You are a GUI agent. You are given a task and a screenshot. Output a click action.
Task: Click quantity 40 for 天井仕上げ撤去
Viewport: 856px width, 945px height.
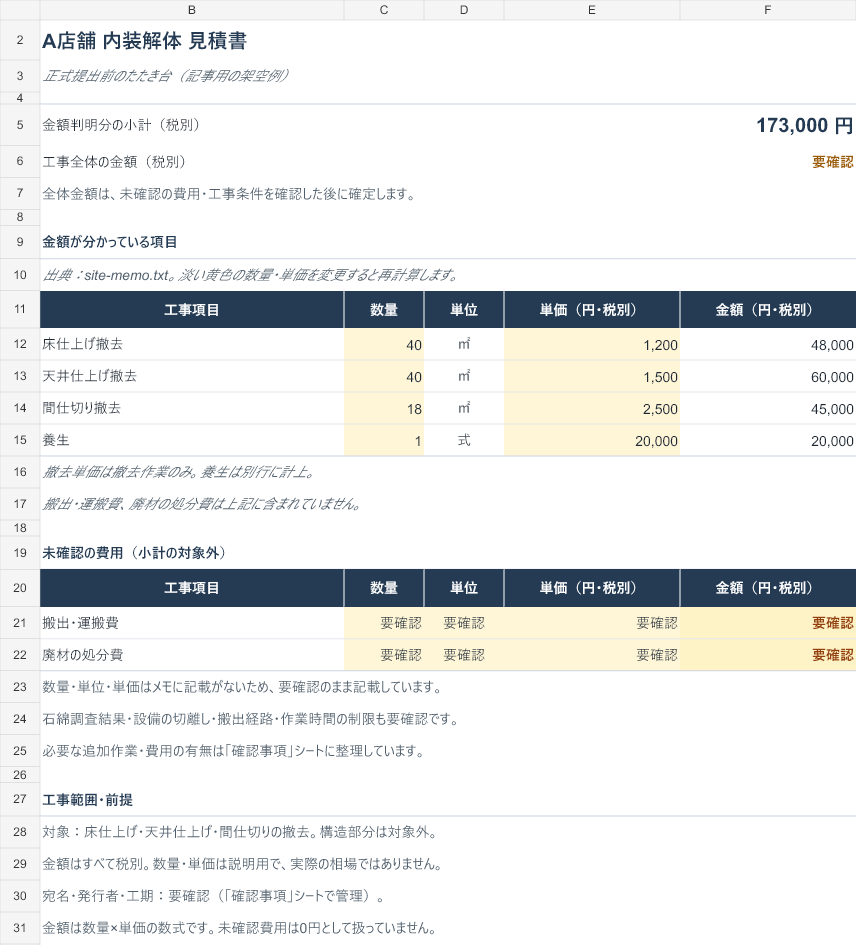point(383,377)
